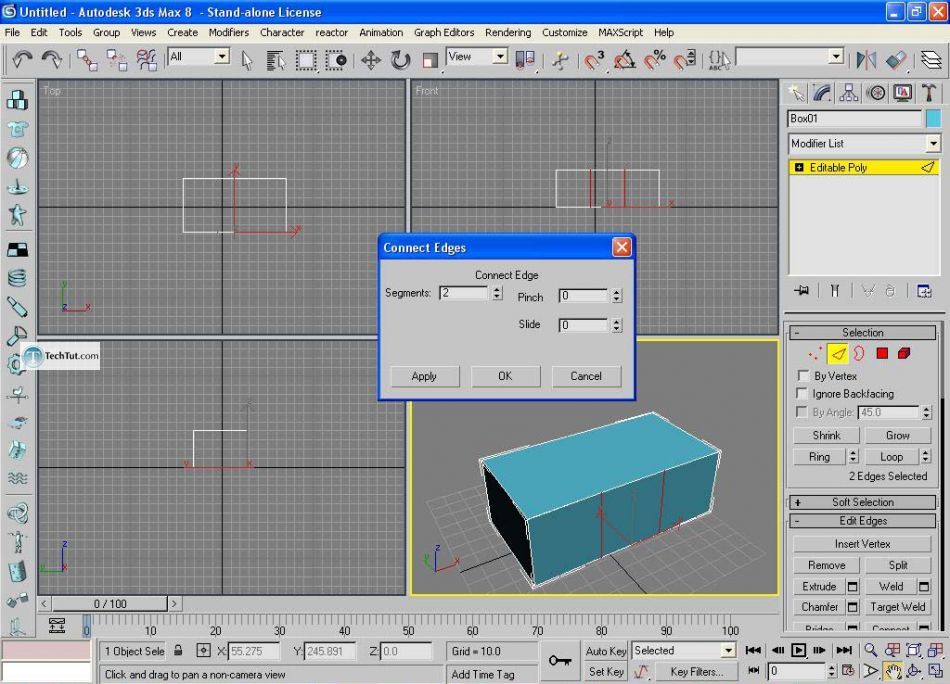950x684 pixels.
Task: Switch to the Create command panel
Action: [x=796, y=93]
